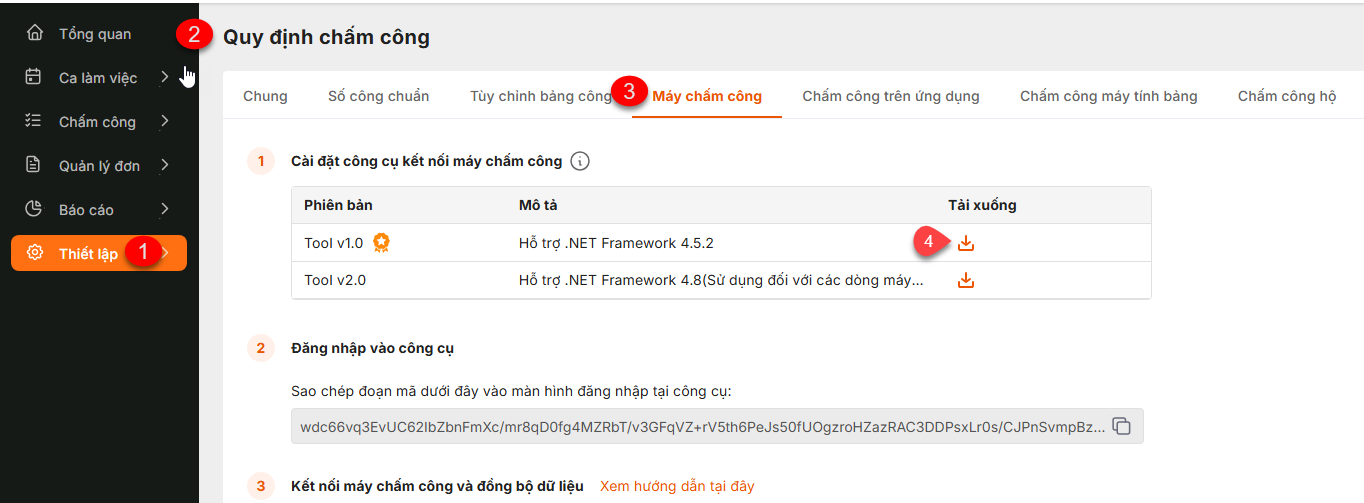Viewport: 1364px width, 503px height.
Task: Download Tool v1.0
Action: pyautogui.click(x=965, y=243)
